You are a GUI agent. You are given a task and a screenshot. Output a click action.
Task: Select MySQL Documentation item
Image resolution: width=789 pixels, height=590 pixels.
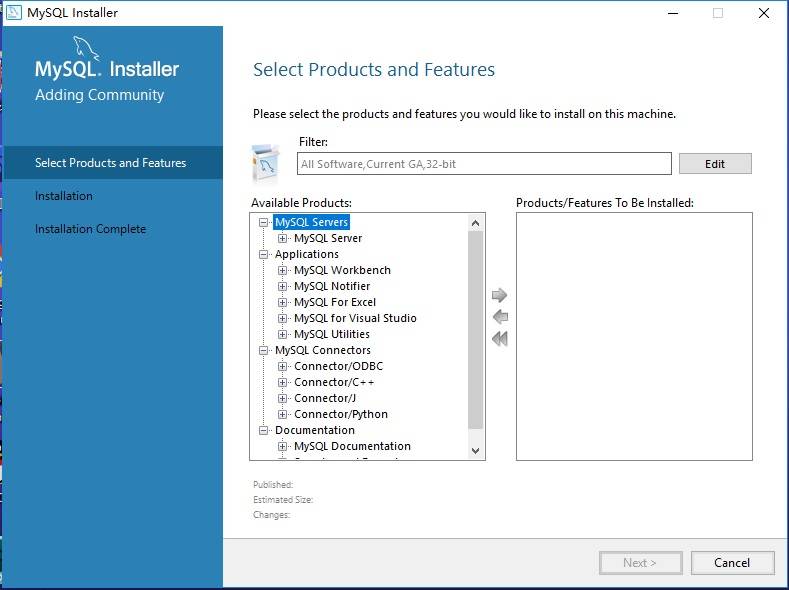[352, 447]
